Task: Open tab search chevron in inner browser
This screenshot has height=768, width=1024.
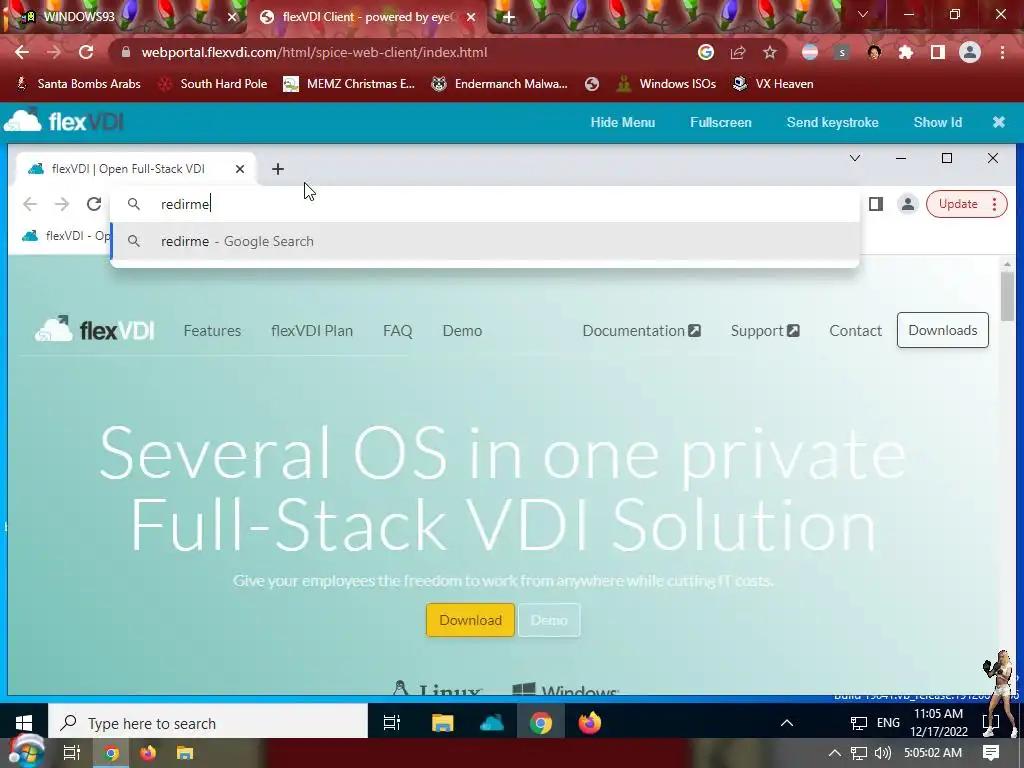Action: [855, 158]
